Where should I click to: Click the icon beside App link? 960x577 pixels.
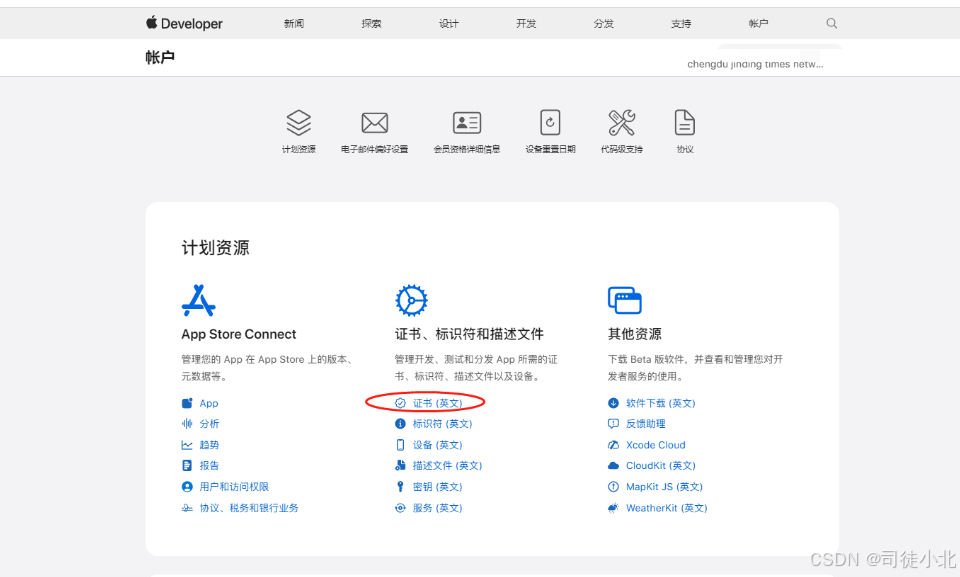(x=187, y=403)
